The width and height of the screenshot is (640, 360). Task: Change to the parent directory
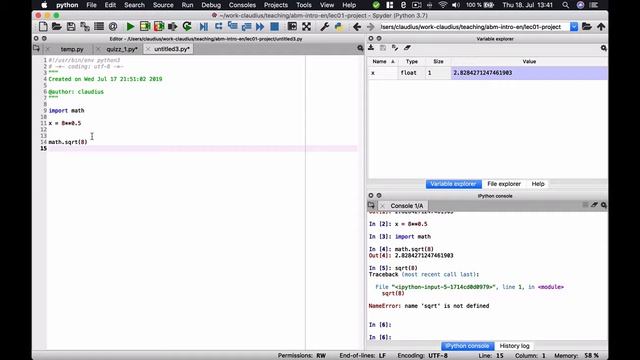point(601,27)
